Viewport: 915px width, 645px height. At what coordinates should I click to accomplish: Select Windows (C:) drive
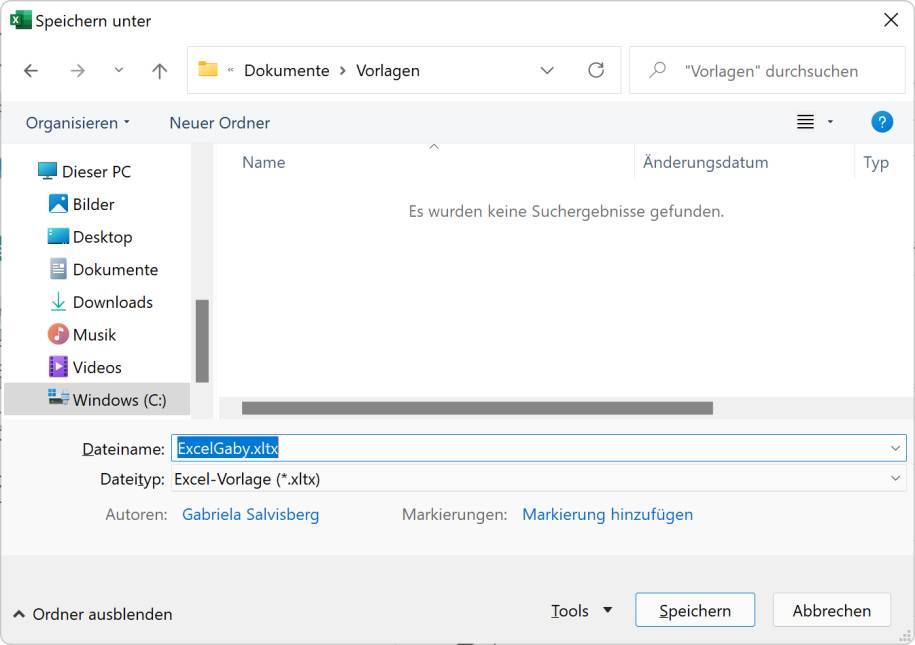tap(118, 400)
